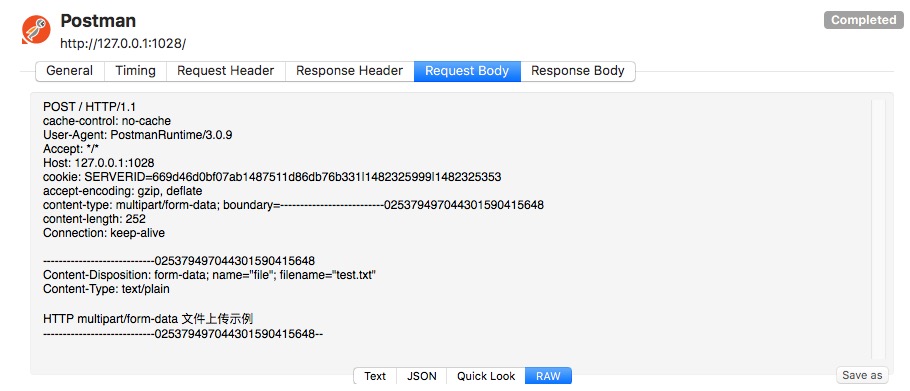910x391 pixels.
Task: View the Response Header tab
Action: coord(349,71)
